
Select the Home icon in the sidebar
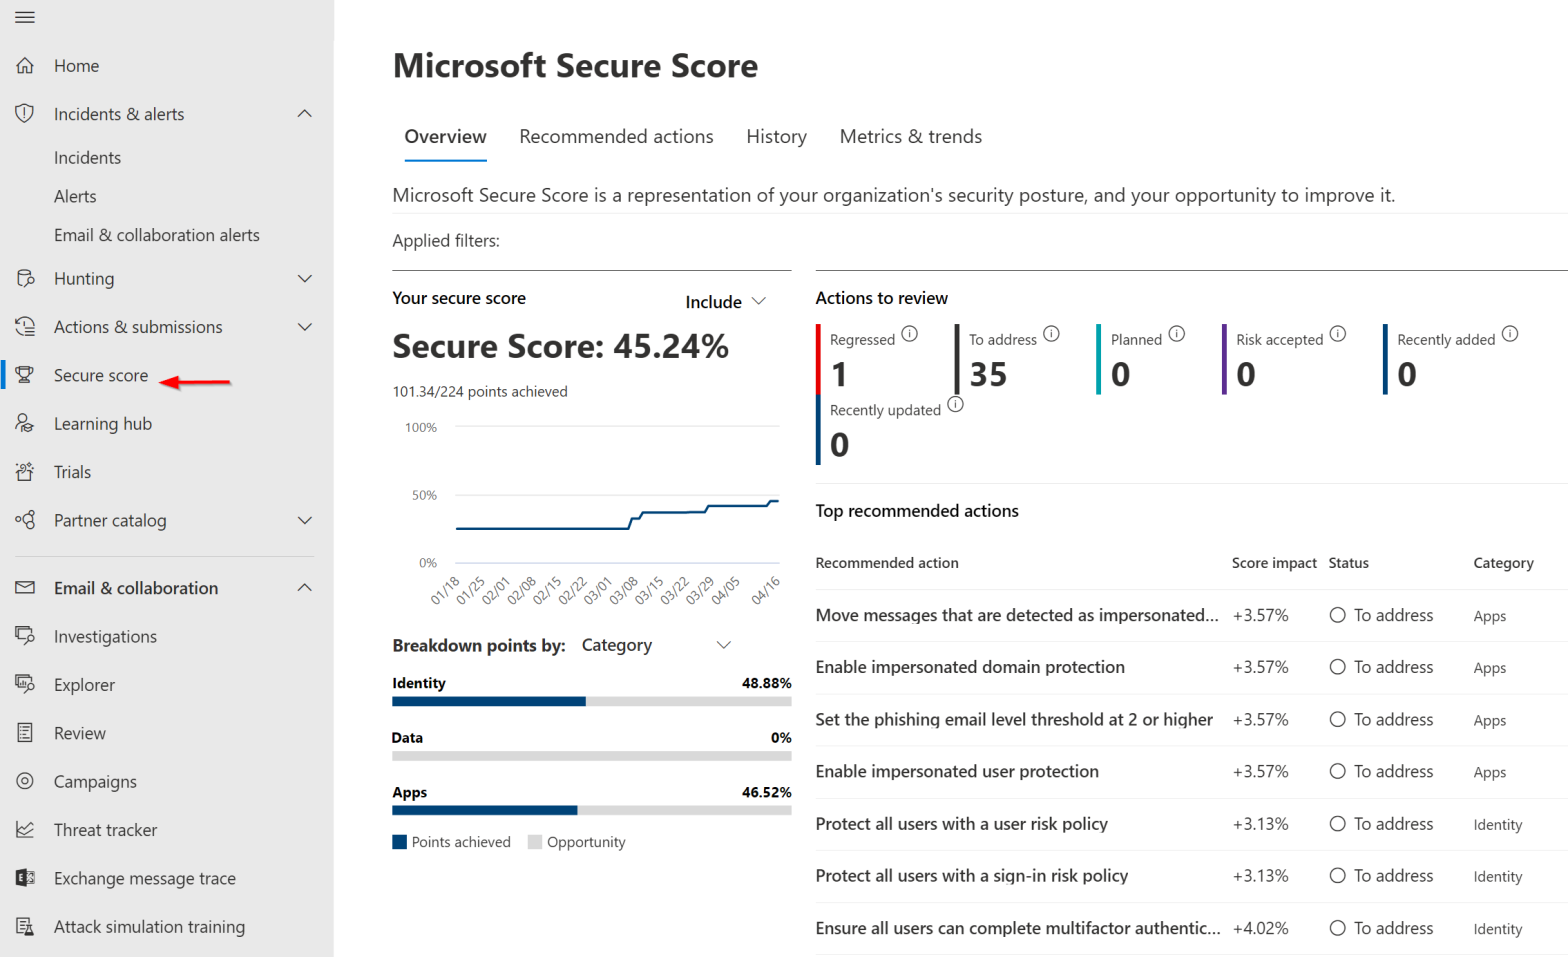[x=24, y=65]
